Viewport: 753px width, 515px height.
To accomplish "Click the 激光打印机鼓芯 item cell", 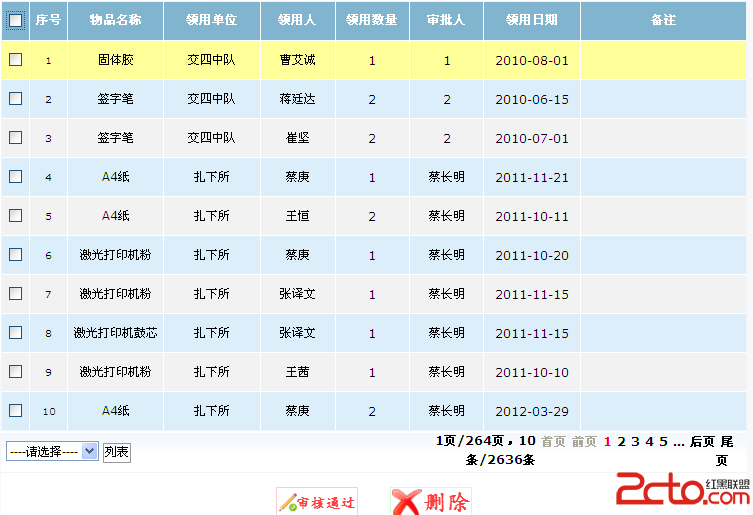I will (116, 333).
